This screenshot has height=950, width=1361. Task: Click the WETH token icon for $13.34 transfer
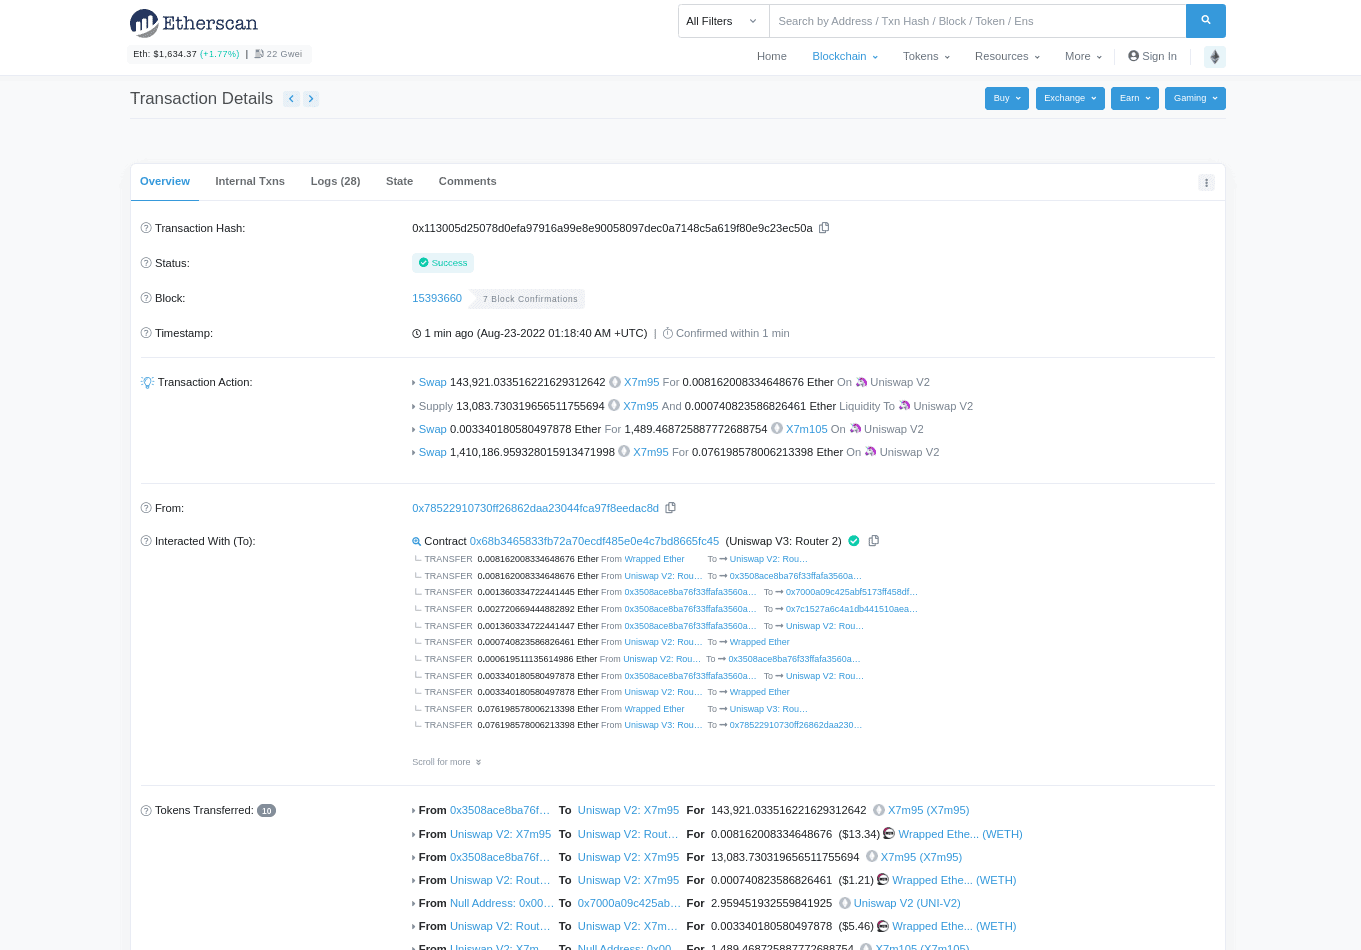[x=889, y=834]
